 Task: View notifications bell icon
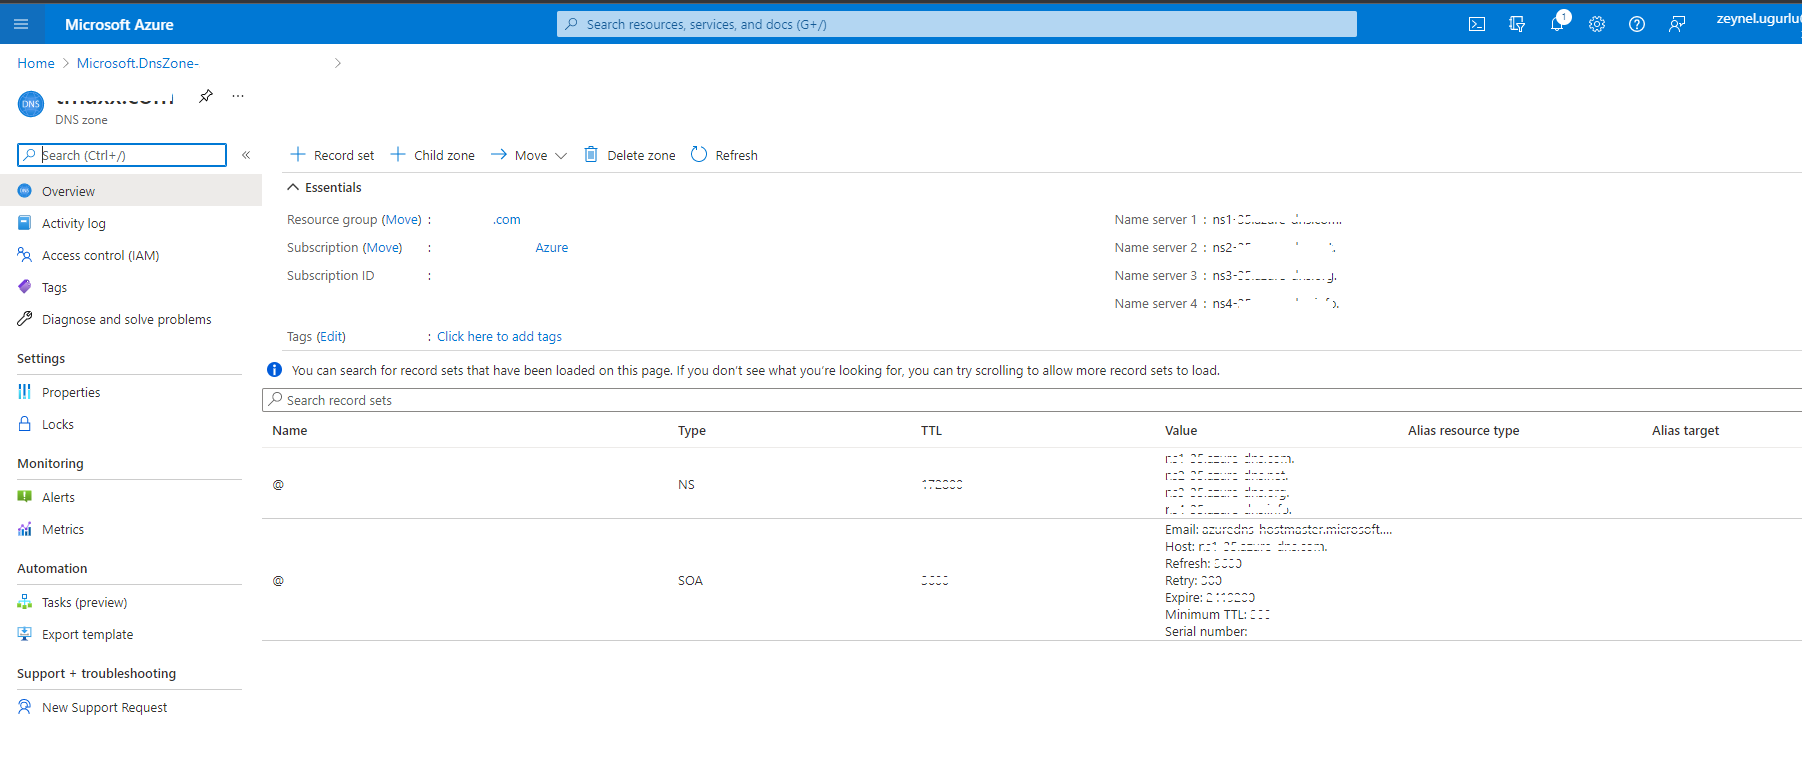click(1557, 24)
